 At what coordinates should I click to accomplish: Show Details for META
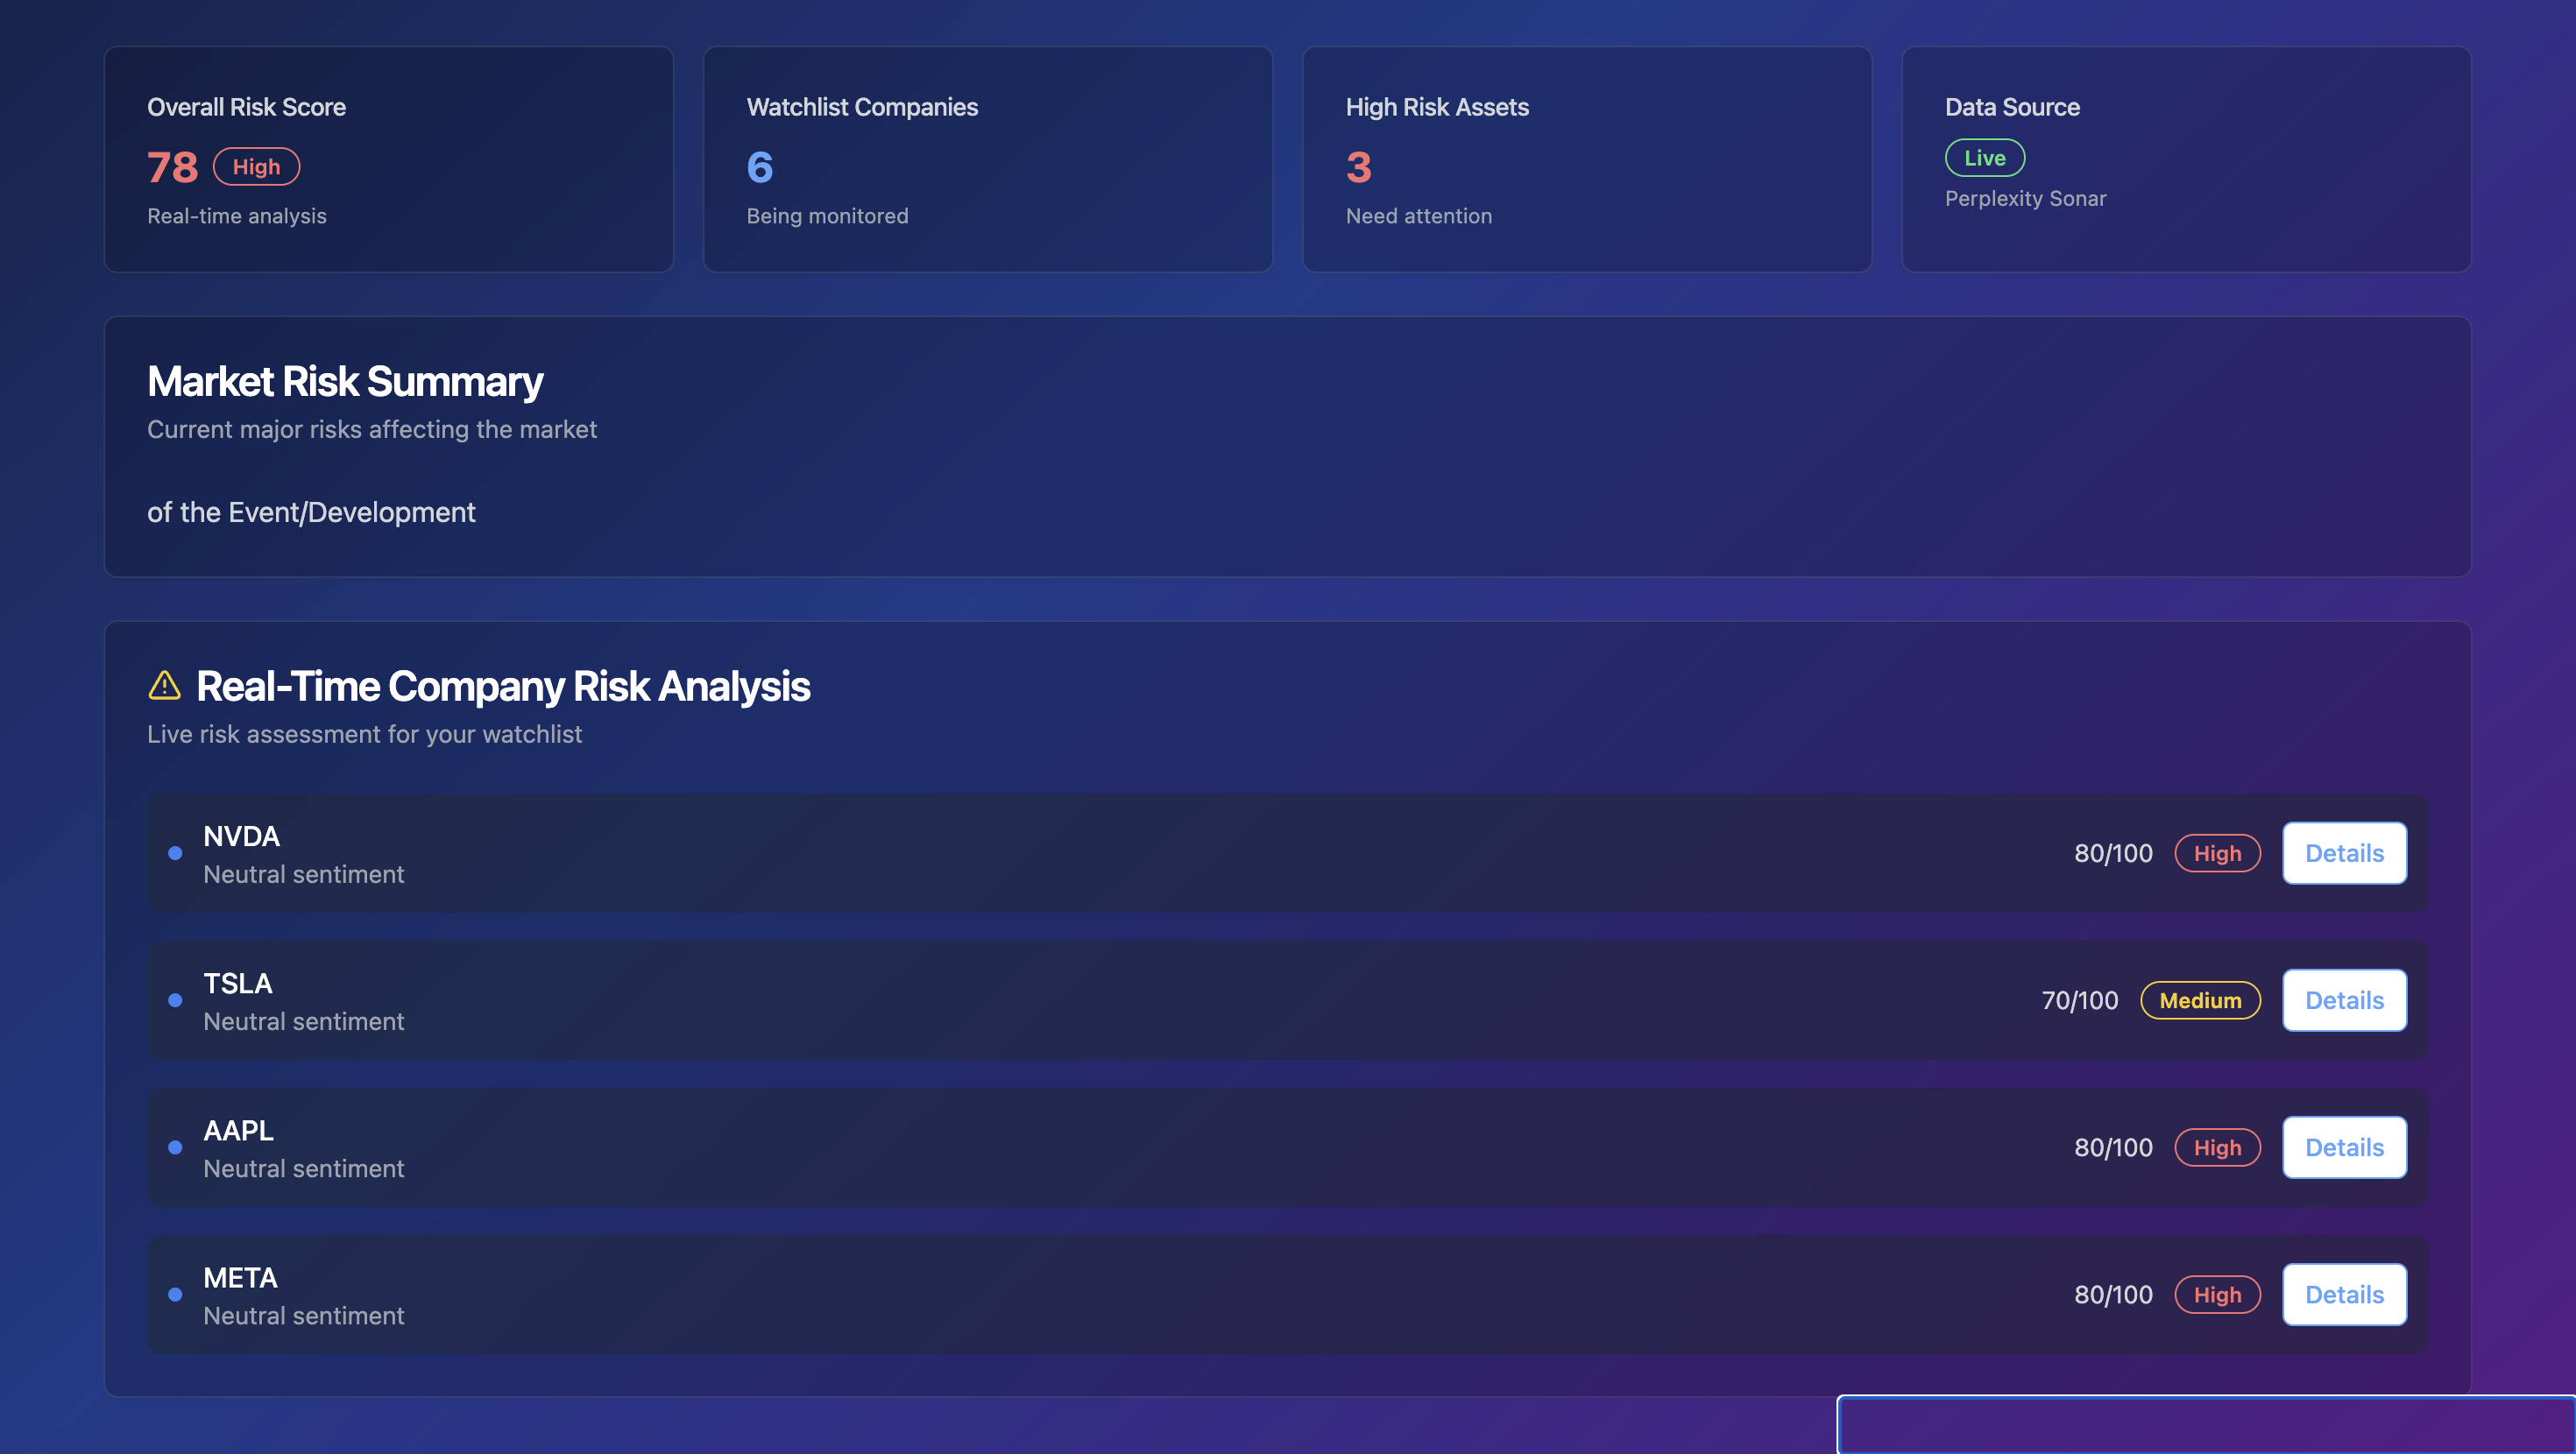(x=2343, y=1294)
